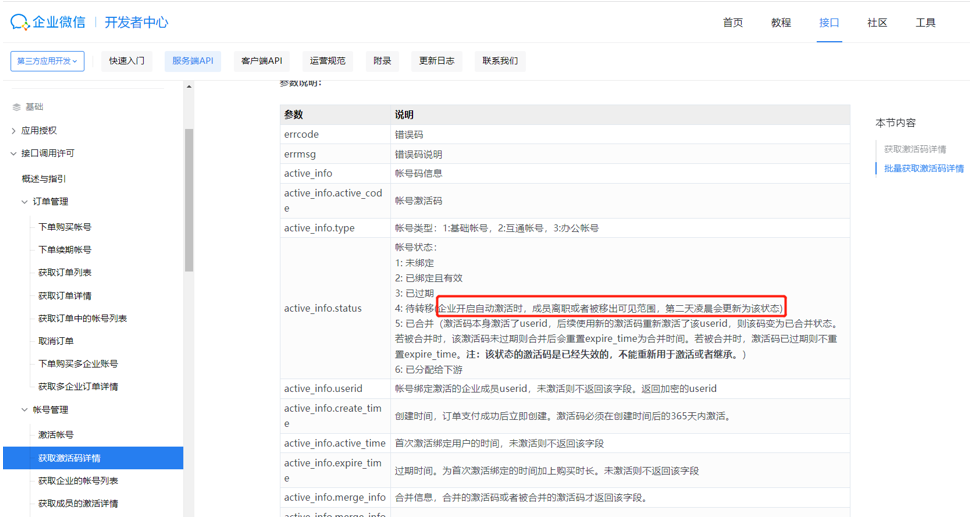The height and width of the screenshot is (521, 970).
Task: Click the 企业微信 logo icon
Action: 20,22
